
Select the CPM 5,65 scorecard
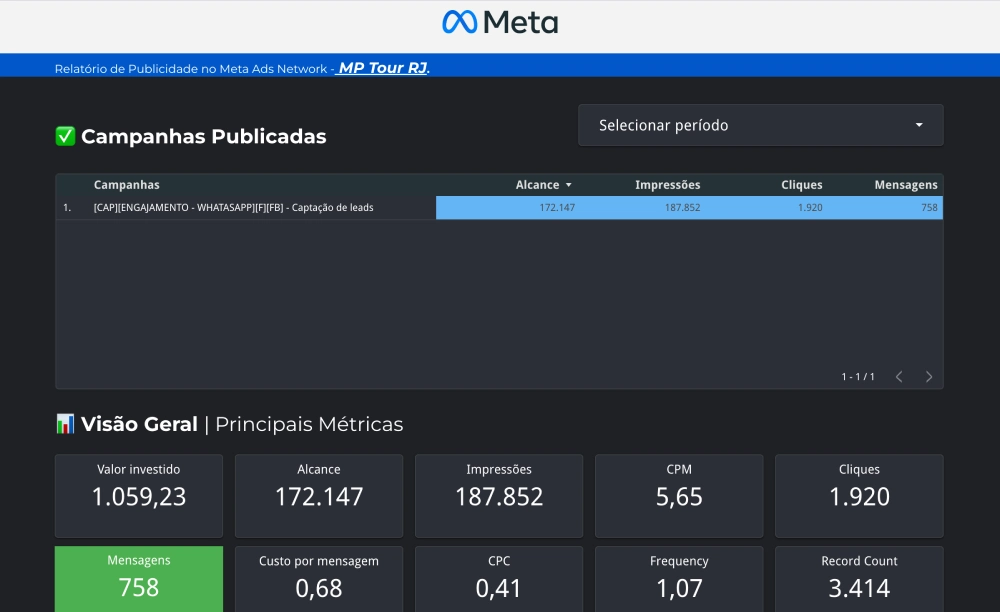pos(679,496)
